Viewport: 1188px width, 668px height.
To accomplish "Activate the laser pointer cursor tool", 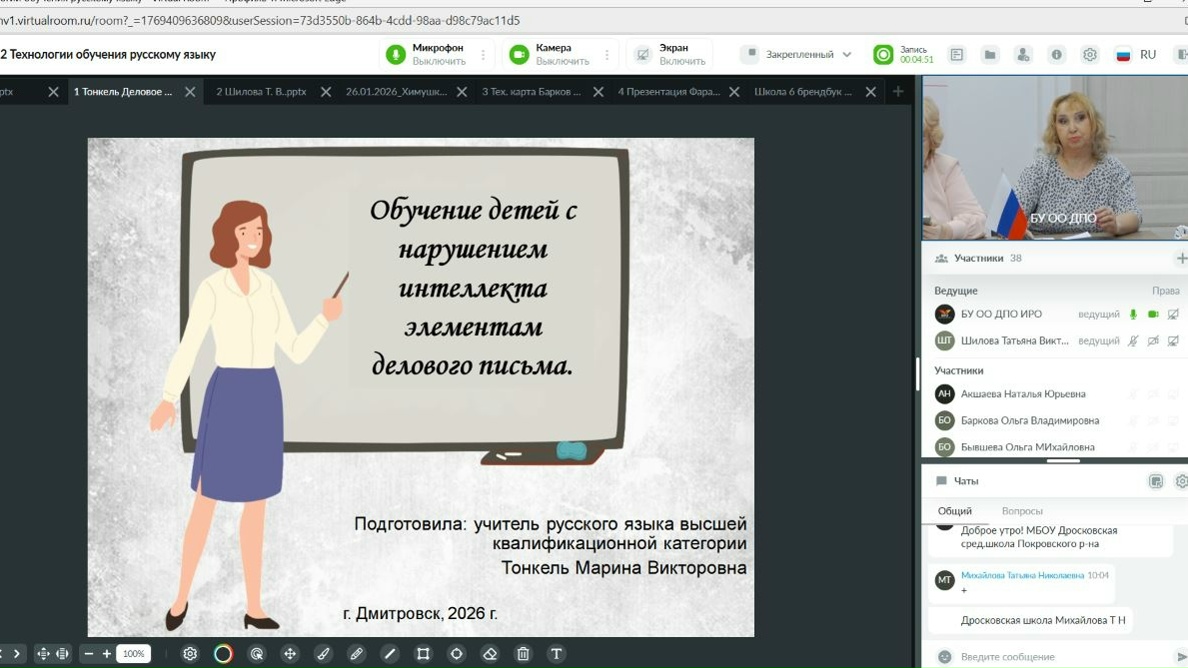I will coord(257,654).
